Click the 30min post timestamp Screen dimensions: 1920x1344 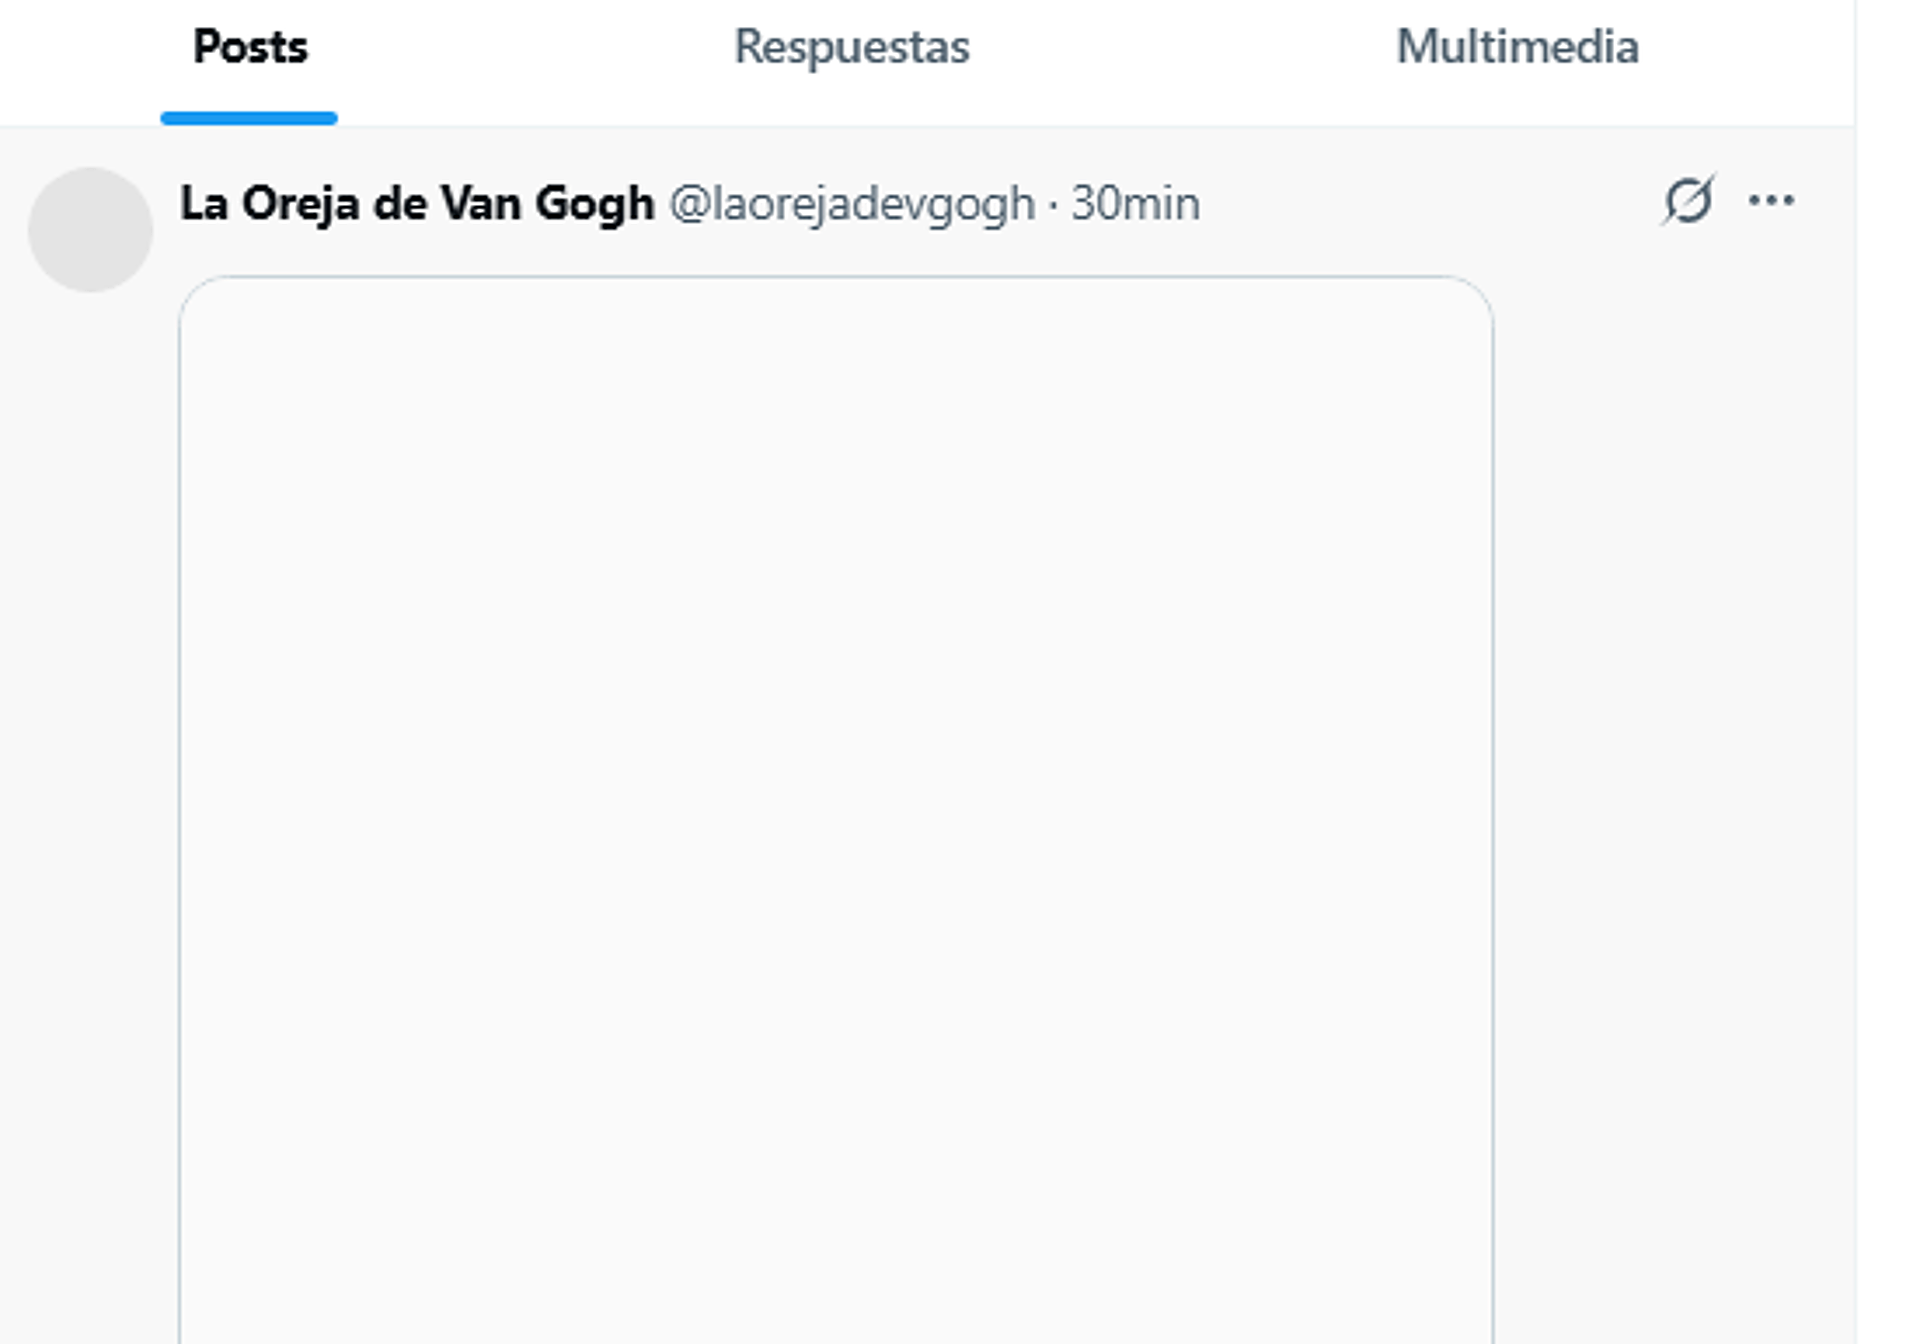pyautogui.click(x=1135, y=204)
